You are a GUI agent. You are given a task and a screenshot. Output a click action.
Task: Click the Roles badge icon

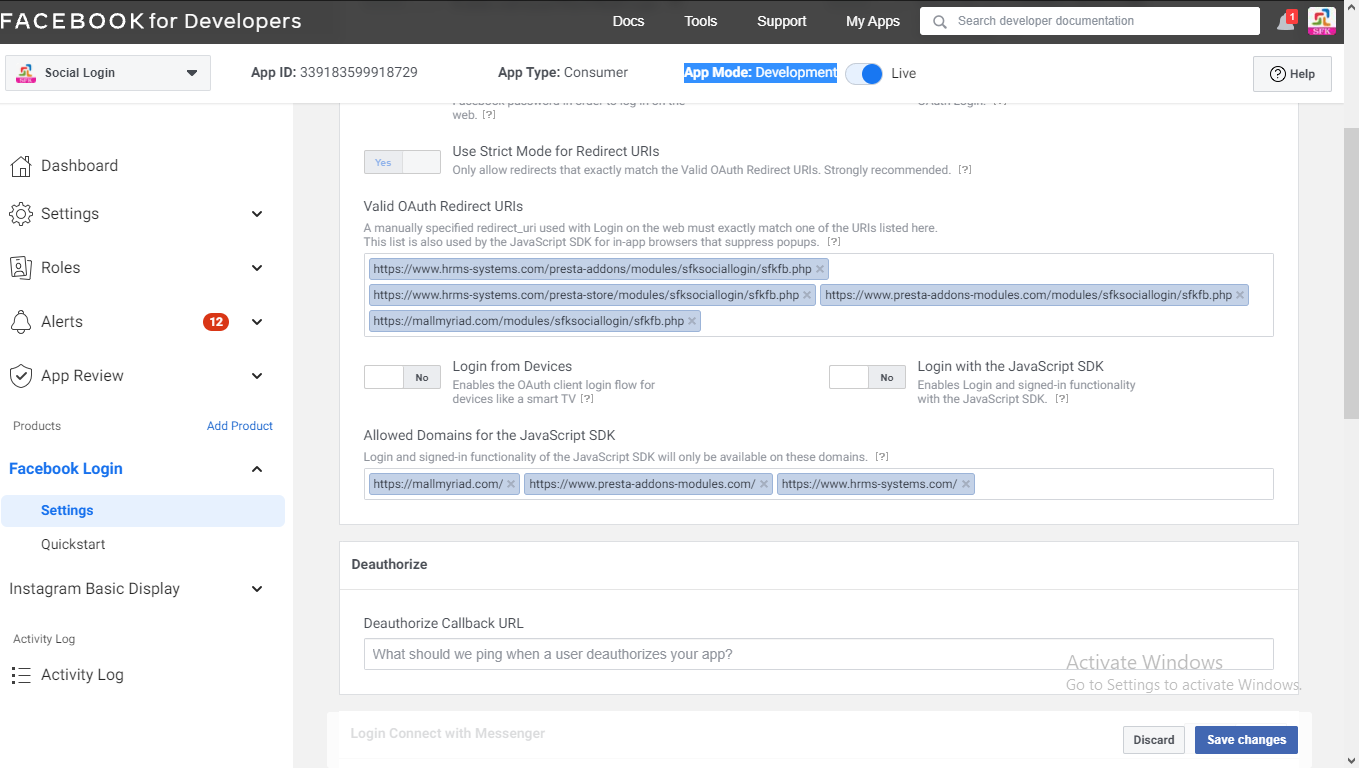tap(21, 268)
